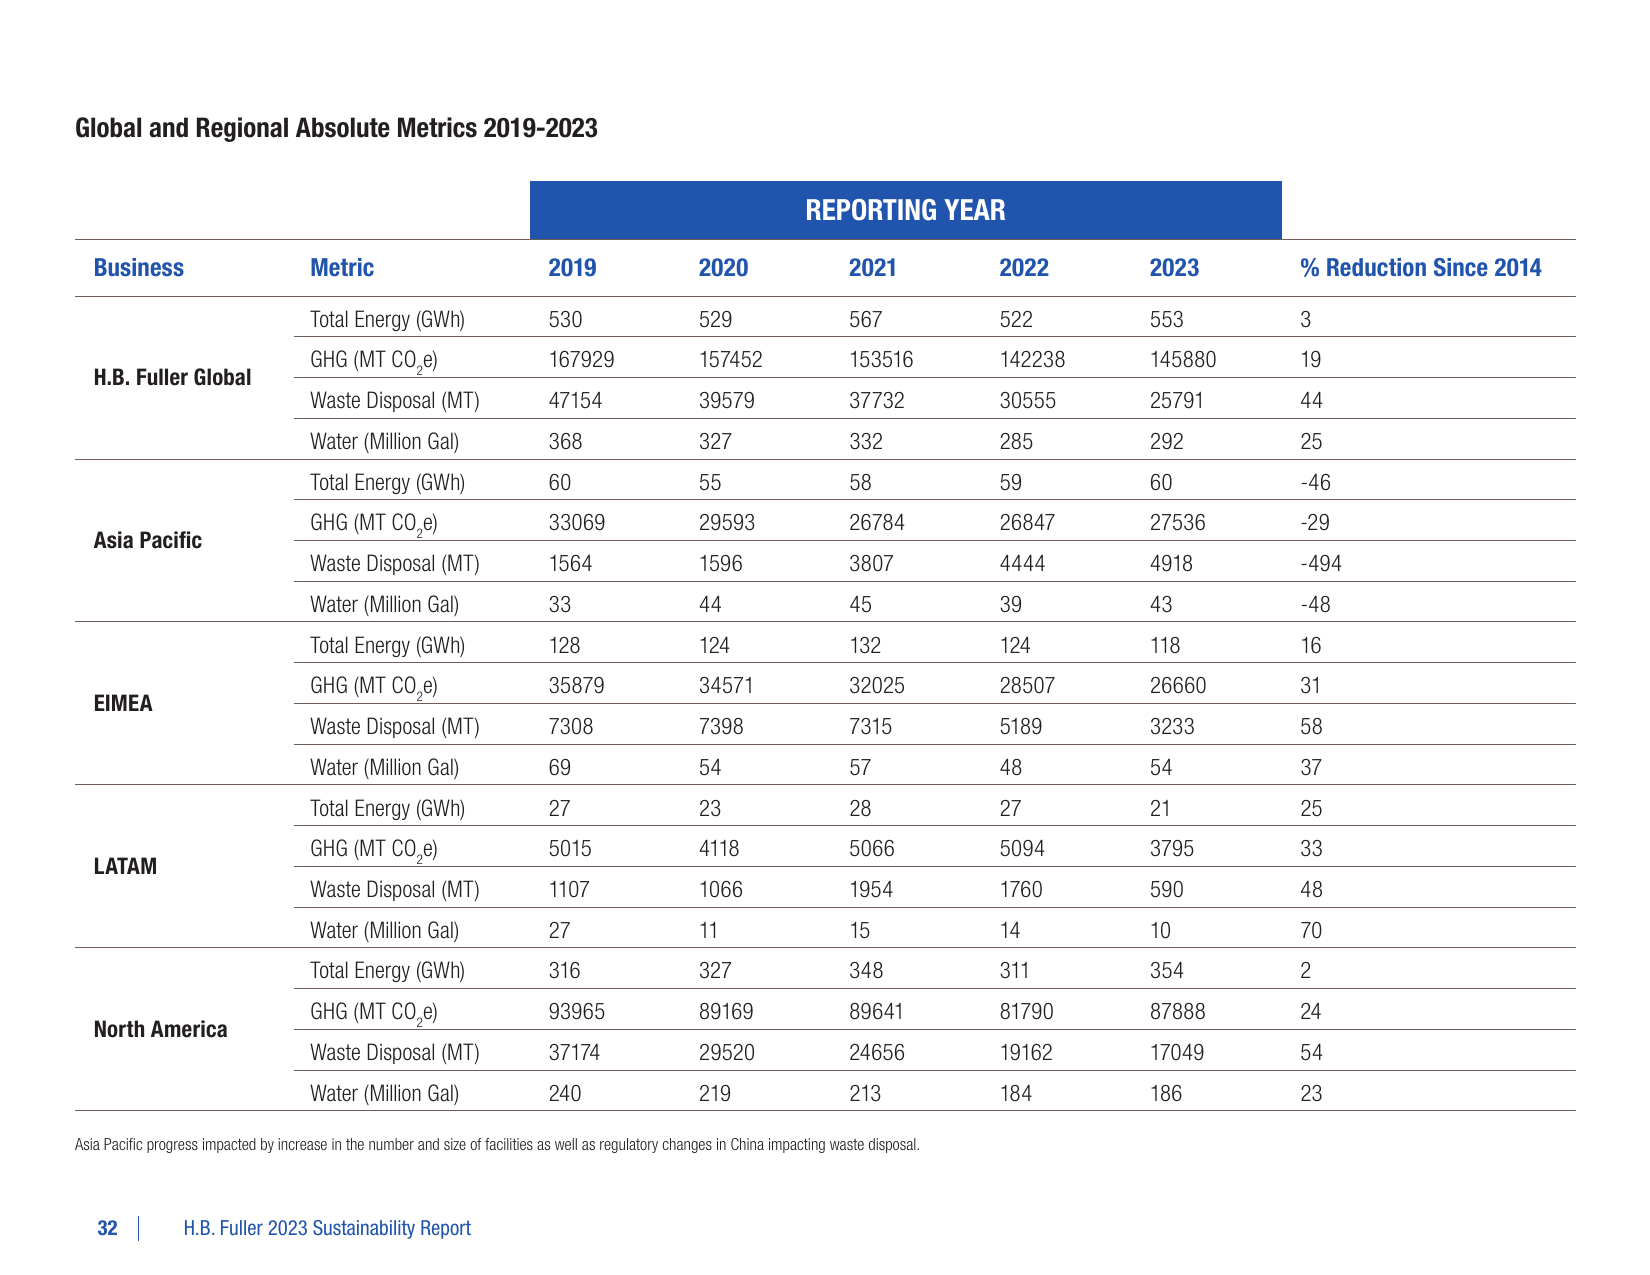Click the '2023' column header
This screenshot has height=1275, width=1650.
pyautogui.click(x=1174, y=268)
